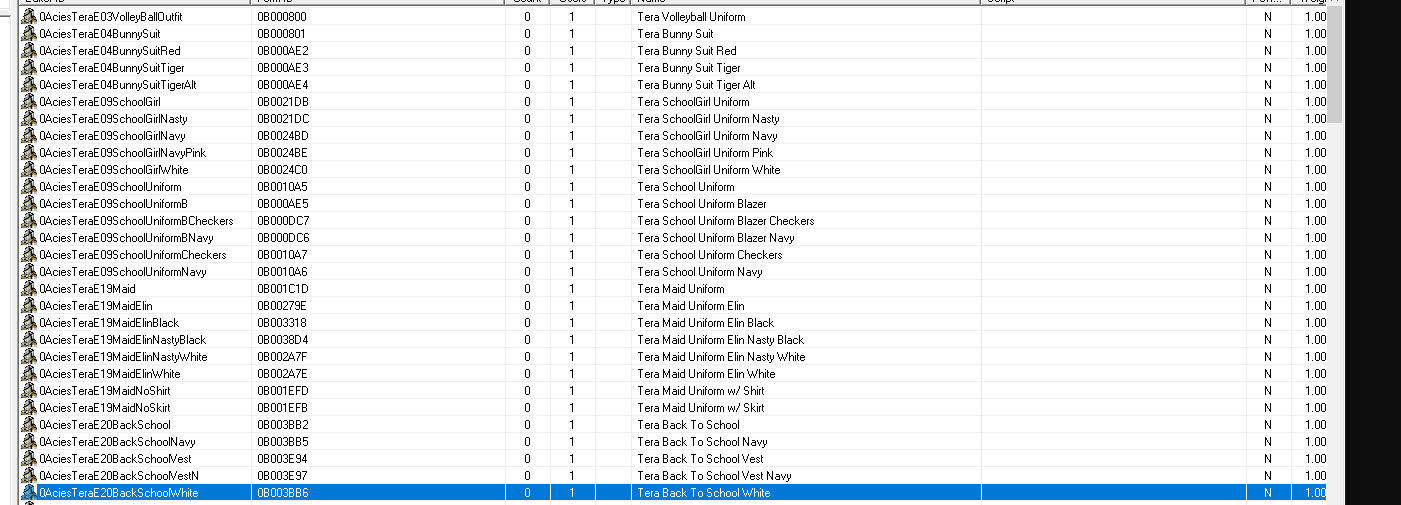The image size is (1401, 505).
Task: Click Form ID 0B003318
Action: click(x=282, y=323)
